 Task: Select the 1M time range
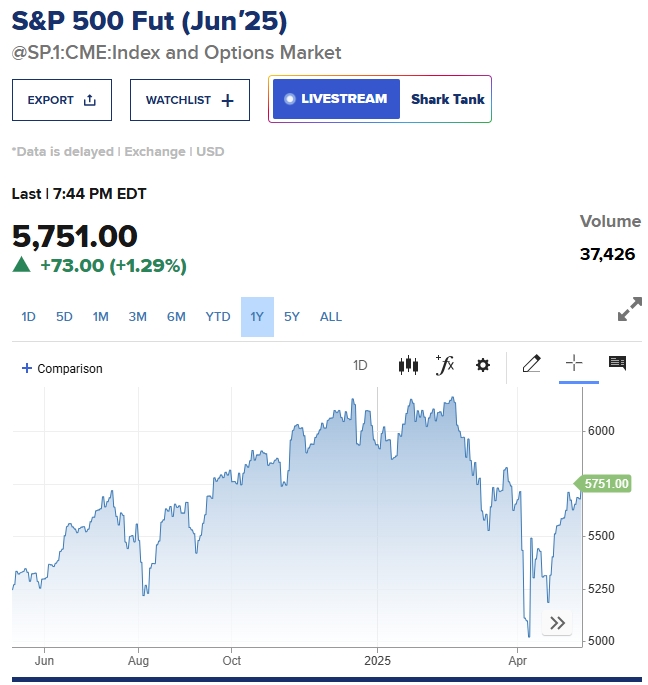coord(100,317)
